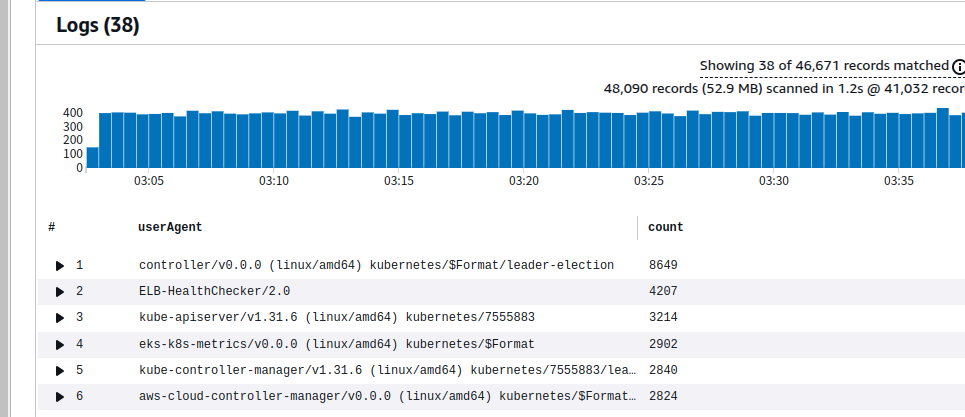Expand log row 3 kube-apiserver
The image size is (965, 417).
click(x=60, y=318)
